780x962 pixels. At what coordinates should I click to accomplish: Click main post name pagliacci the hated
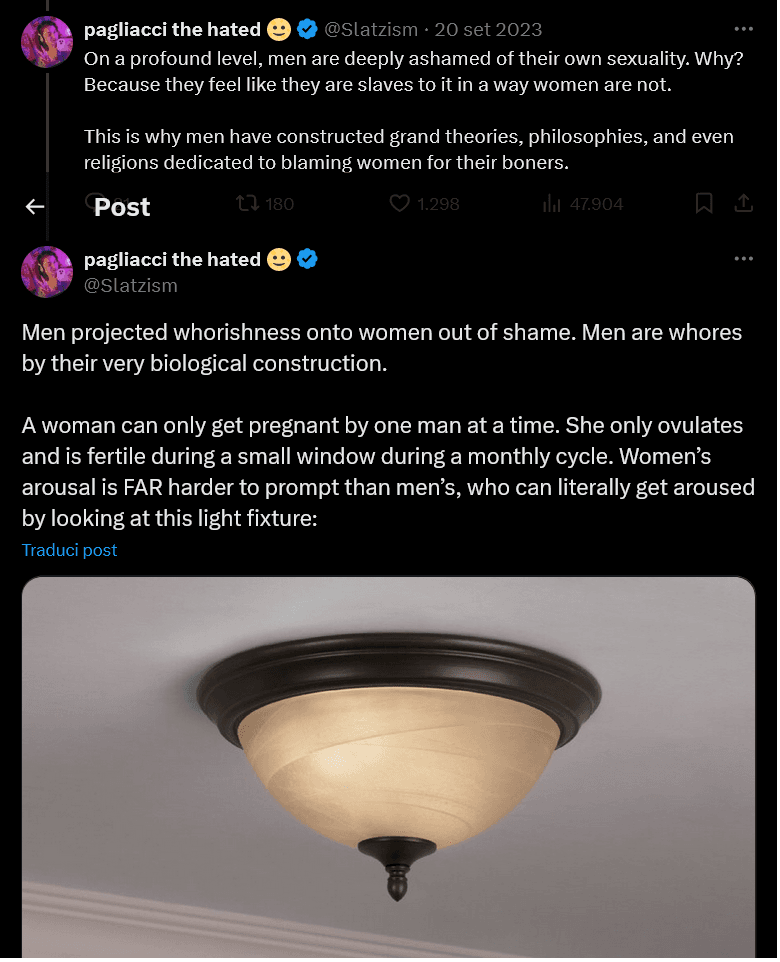[172, 260]
